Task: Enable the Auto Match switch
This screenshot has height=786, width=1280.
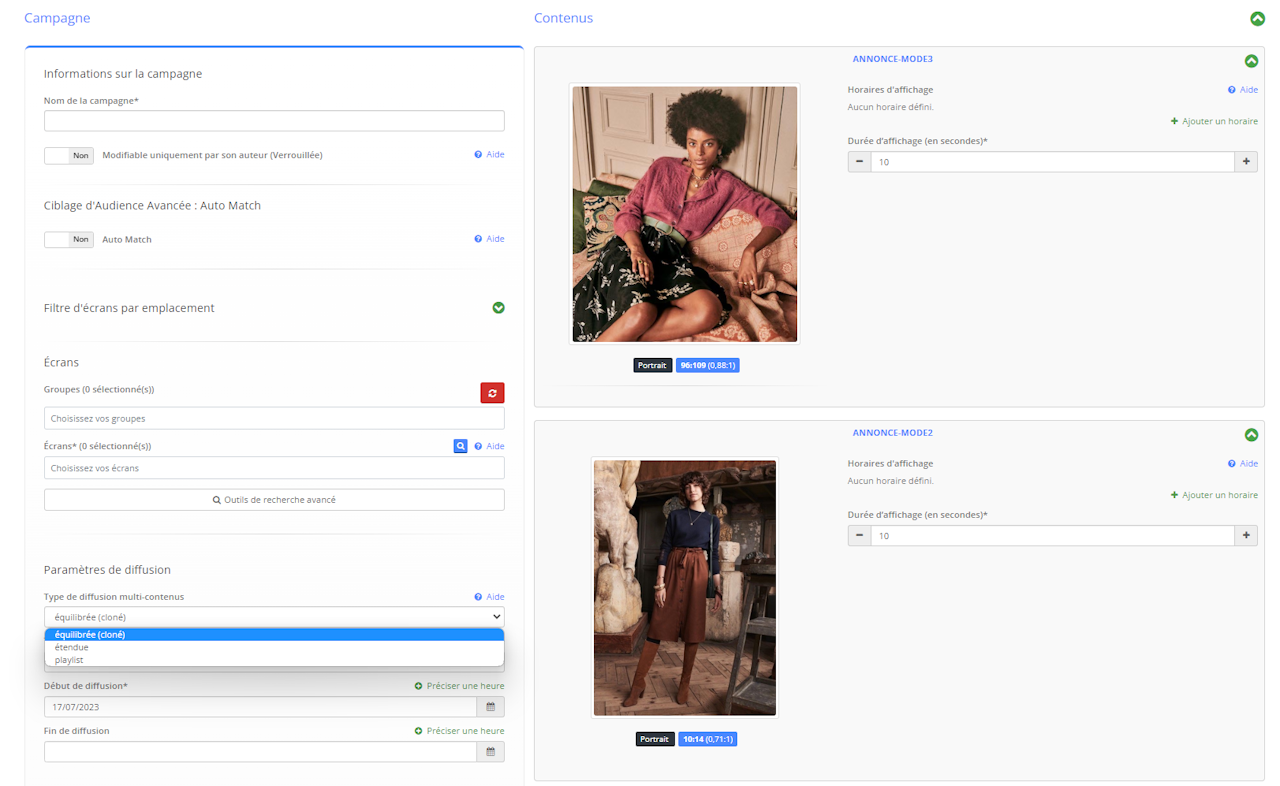Action: (69, 240)
